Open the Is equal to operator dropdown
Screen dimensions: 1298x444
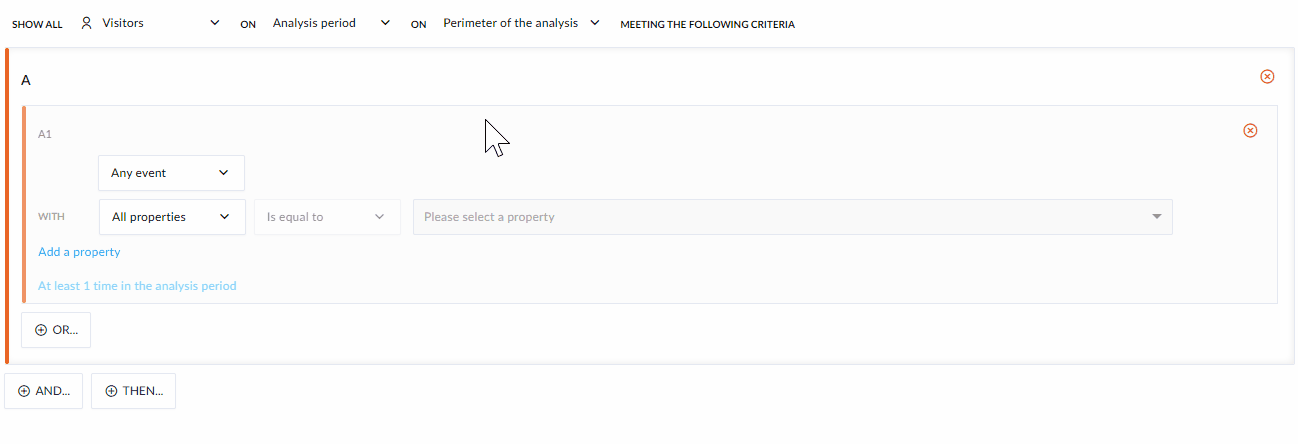tap(327, 217)
